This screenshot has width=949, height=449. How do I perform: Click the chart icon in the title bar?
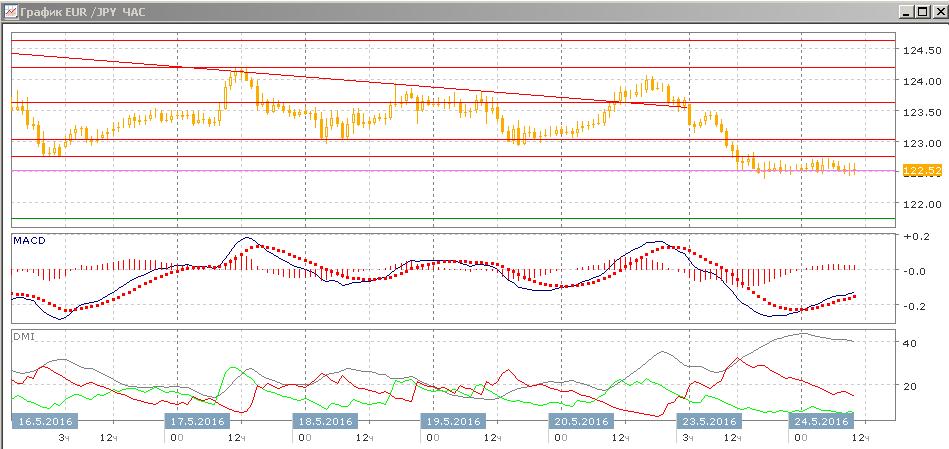(x=10, y=11)
